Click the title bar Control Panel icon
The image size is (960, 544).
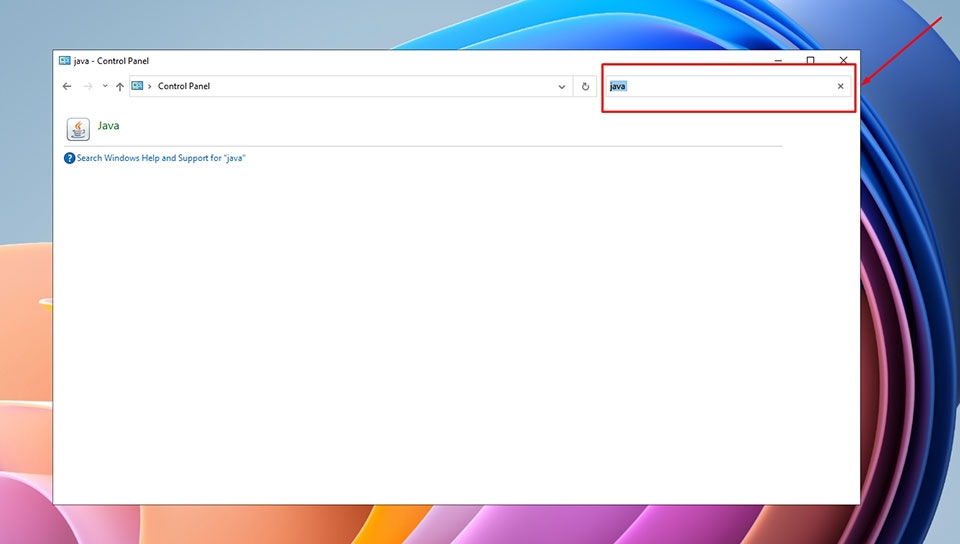64,61
